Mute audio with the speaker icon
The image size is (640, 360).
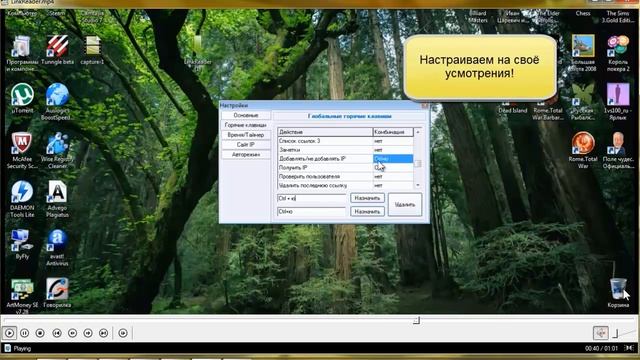[x=600, y=333]
